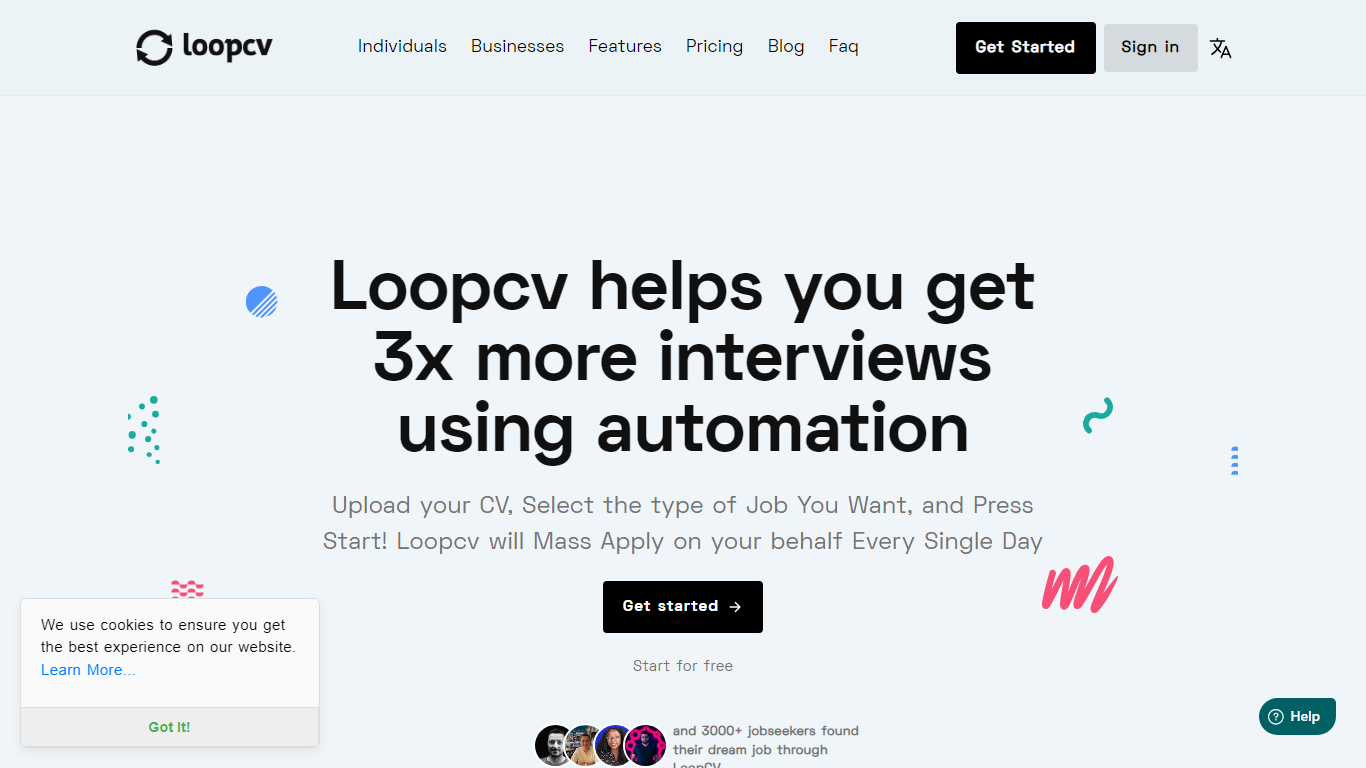Screen dimensions: 1366x768
Task: Click the hero Get started arrow button
Action: click(683, 607)
